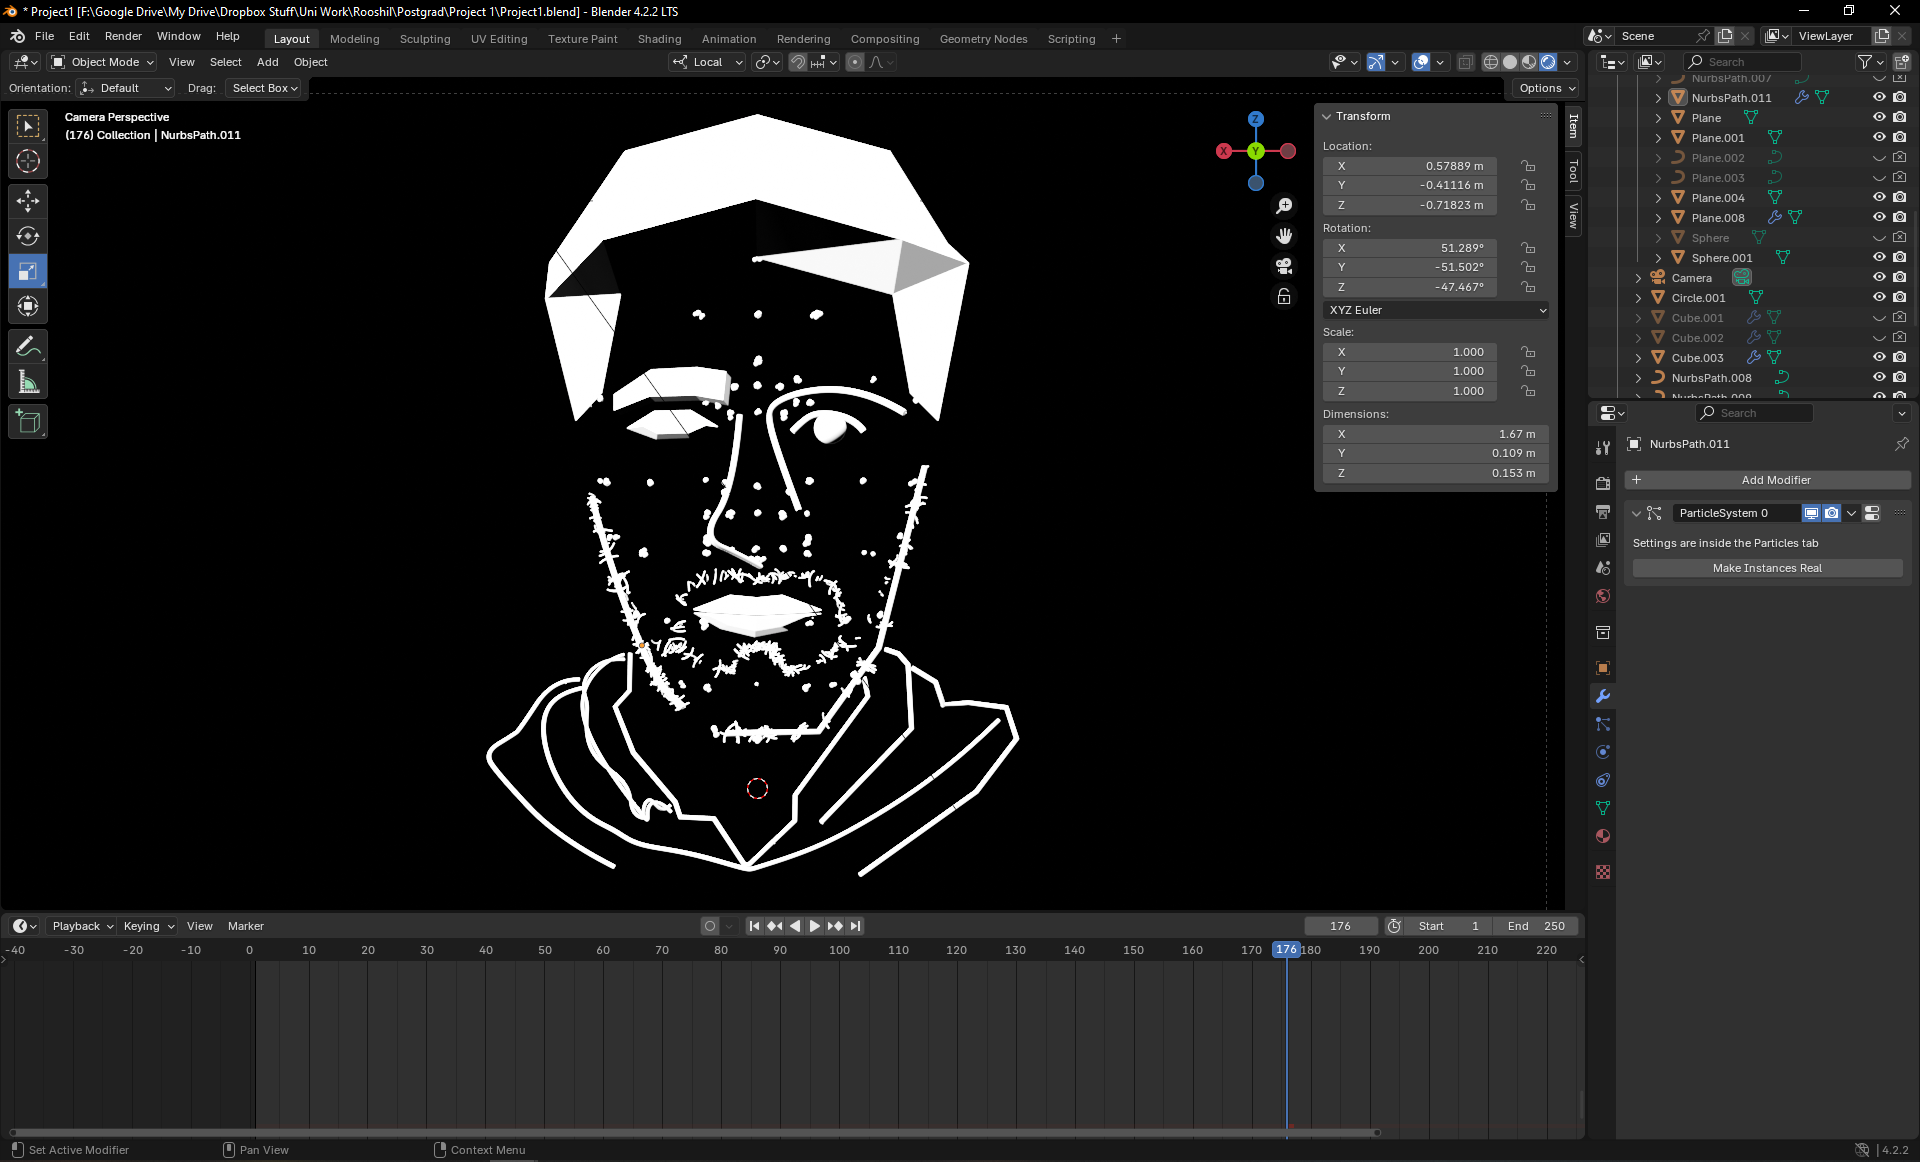This screenshot has width=1920, height=1162.
Task: Click the Add Cube tool icon
Action: [x=28, y=422]
